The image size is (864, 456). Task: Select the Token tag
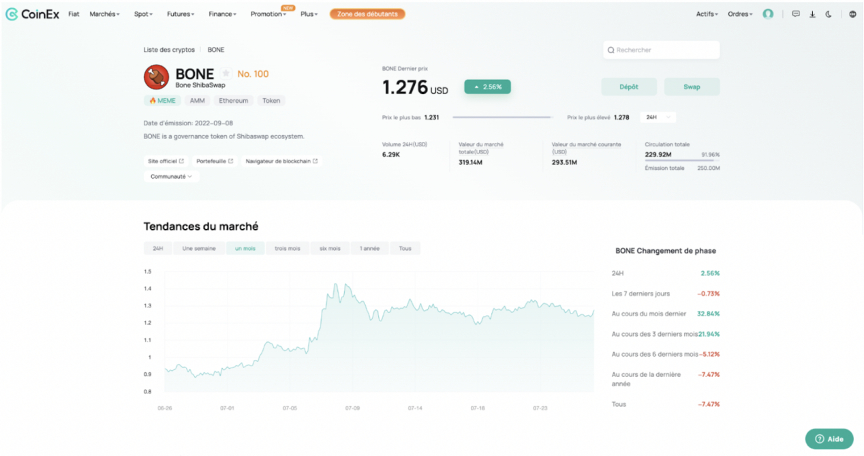click(271, 101)
